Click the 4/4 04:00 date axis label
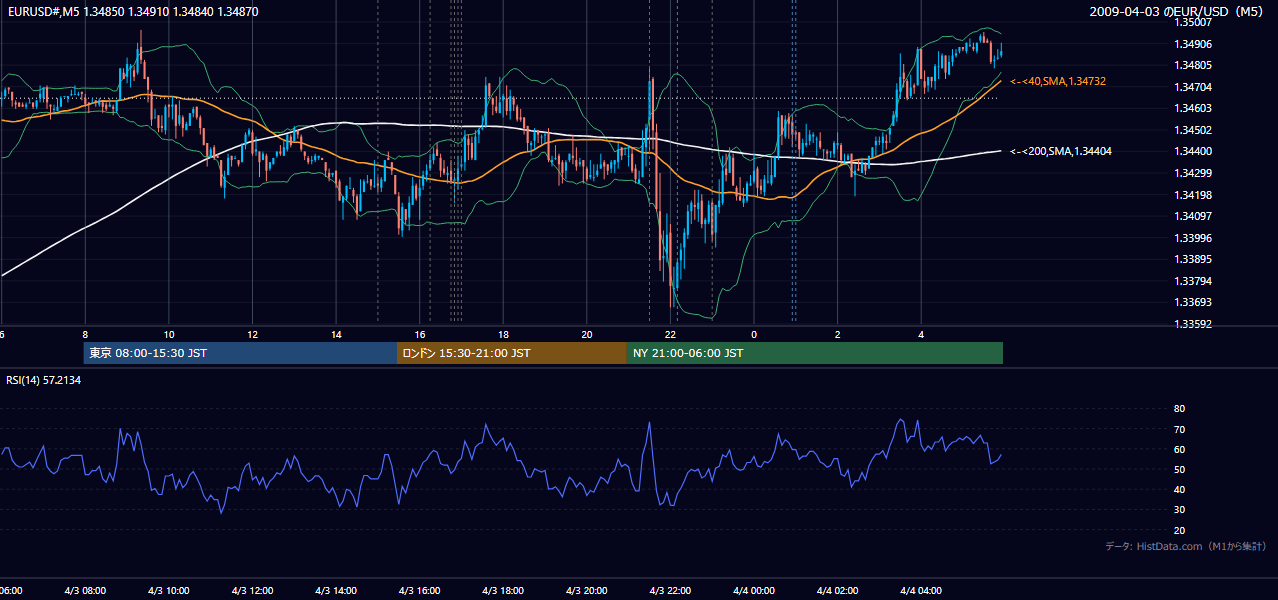Image resolution: width=1278 pixels, height=600 pixels. point(921,591)
